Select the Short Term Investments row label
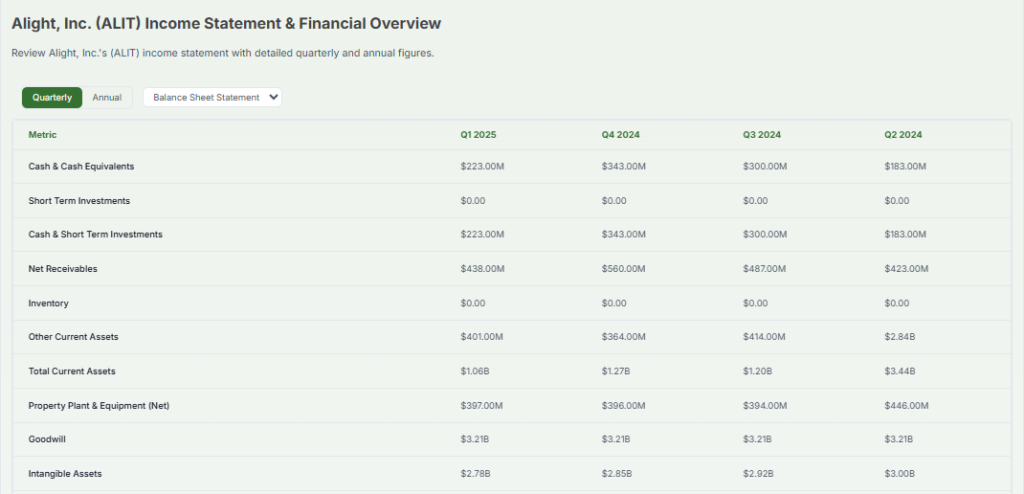Viewport: 1024px width, 494px height. tap(79, 201)
